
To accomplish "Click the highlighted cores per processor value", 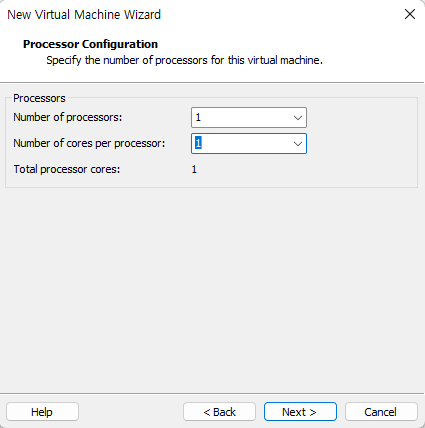I will pyautogui.click(x=198, y=143).
